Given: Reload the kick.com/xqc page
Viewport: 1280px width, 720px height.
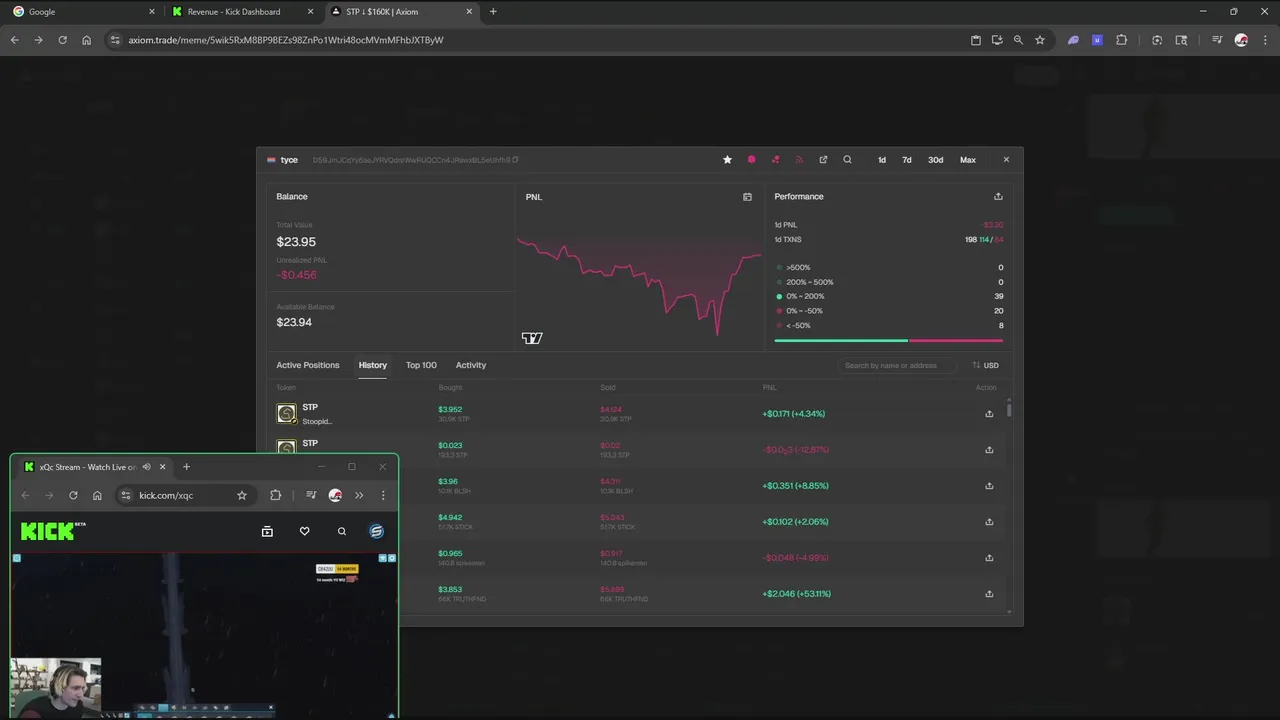Looking at the screenshot, I should click(x=73, y=495).
